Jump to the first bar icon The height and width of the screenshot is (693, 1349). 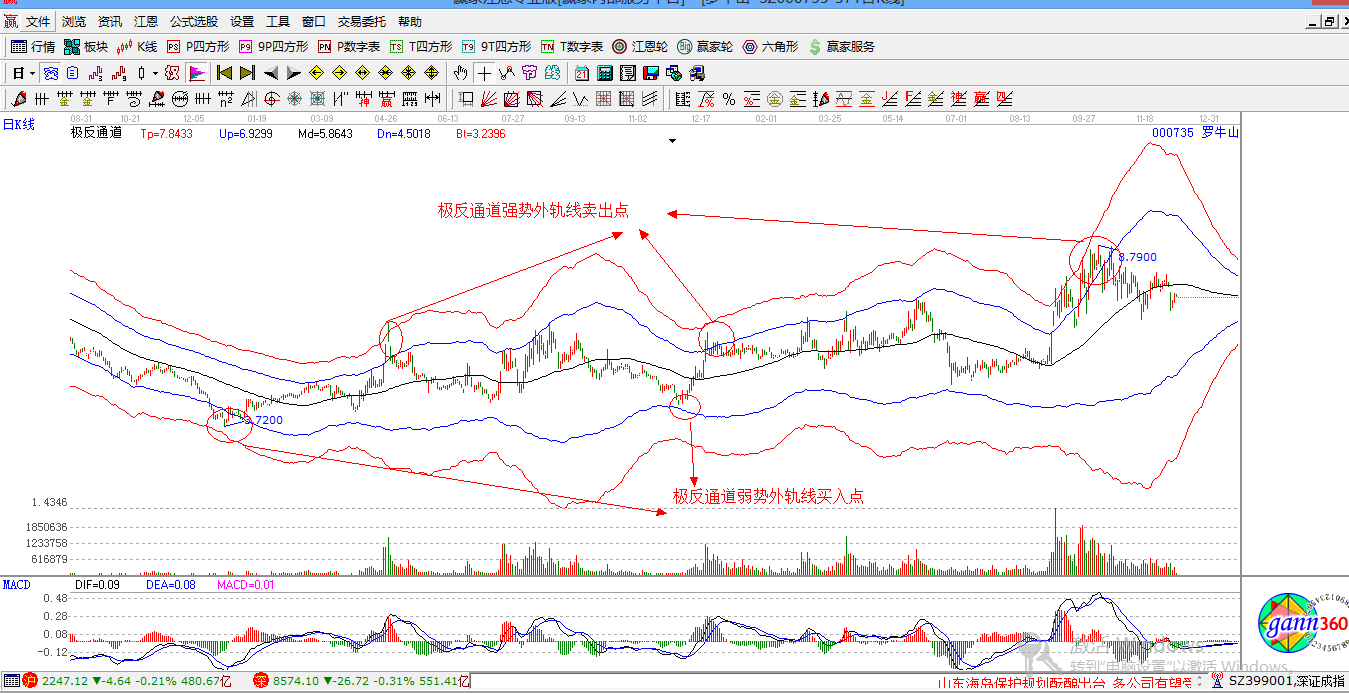[x=224, y=73]
